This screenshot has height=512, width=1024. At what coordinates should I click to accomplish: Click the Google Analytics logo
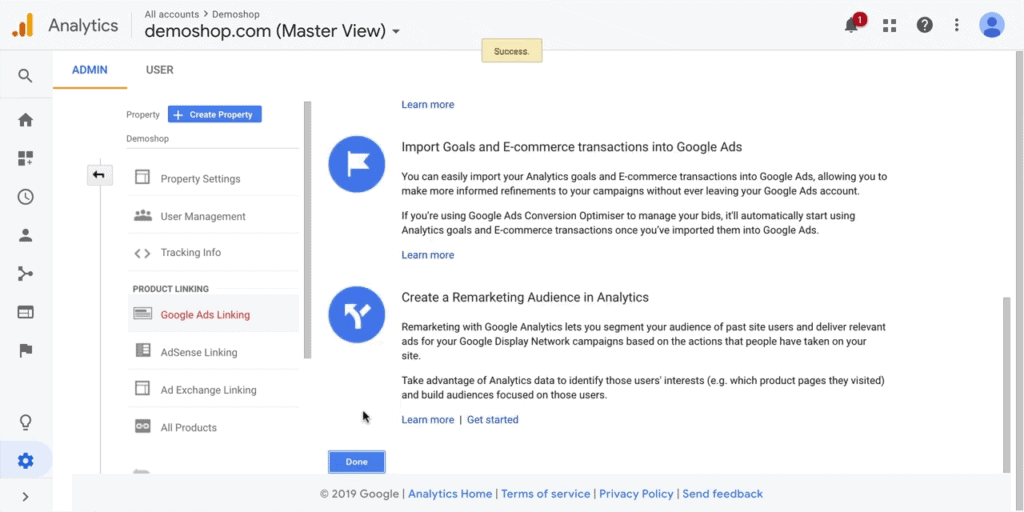point(22,25)
